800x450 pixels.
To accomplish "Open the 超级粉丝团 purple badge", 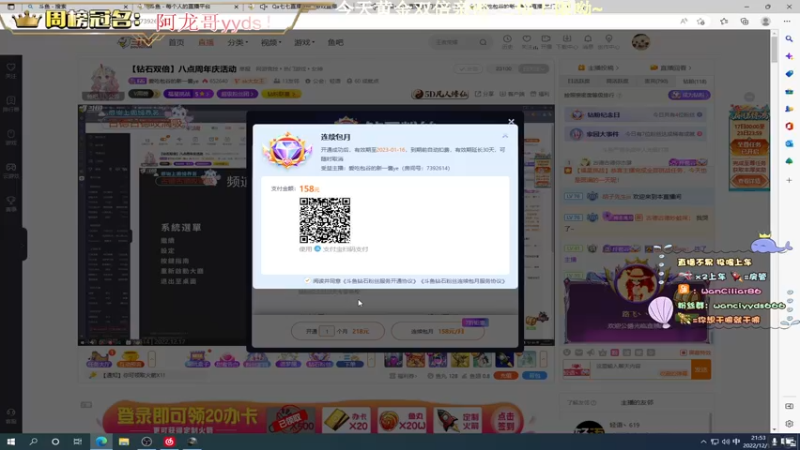I will coord(237,94).
